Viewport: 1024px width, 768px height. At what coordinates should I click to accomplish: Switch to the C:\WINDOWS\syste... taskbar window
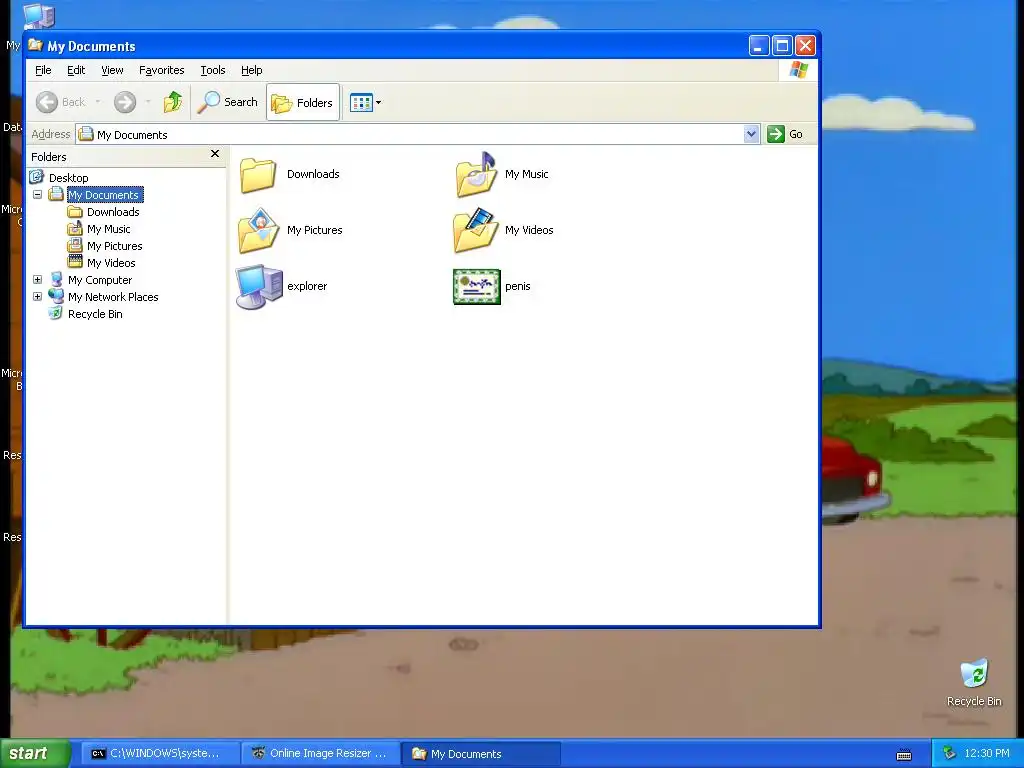(160, 754)
